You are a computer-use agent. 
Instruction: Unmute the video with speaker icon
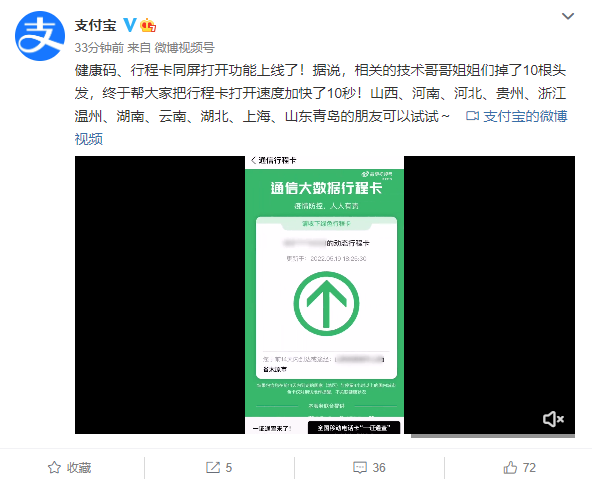[553, 419]
